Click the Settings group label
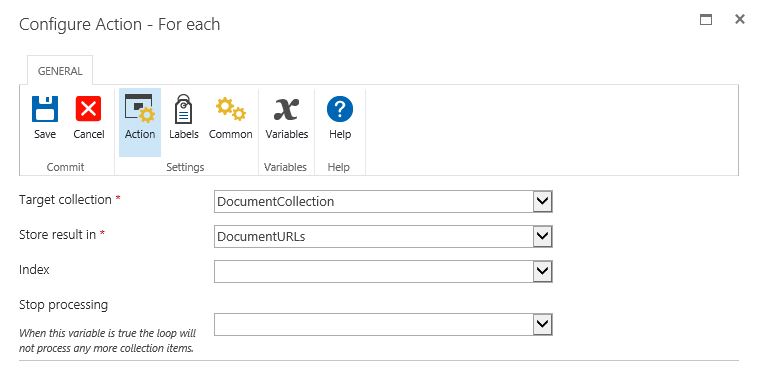Screen dimensions: 758x382 (x=185, y=167)
